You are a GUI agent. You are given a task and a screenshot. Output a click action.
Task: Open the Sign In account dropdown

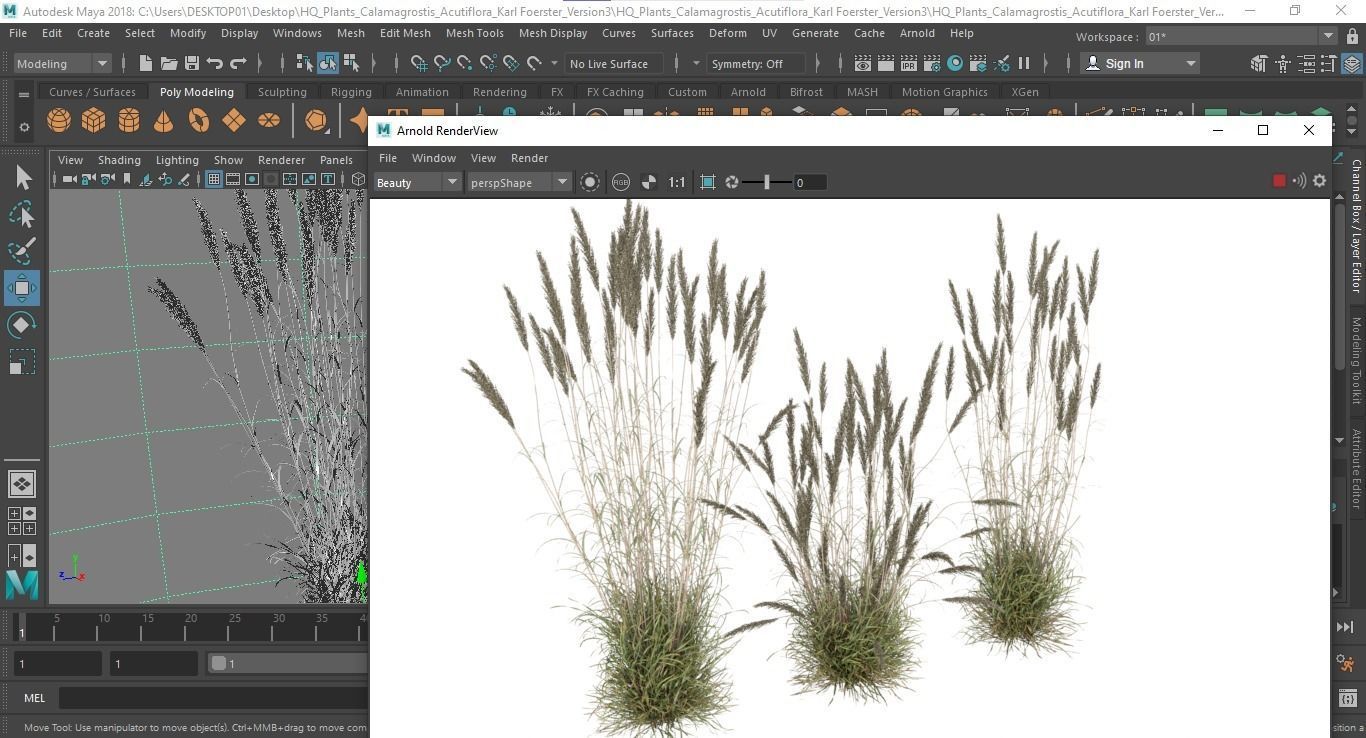click(x=1141, y=63)
